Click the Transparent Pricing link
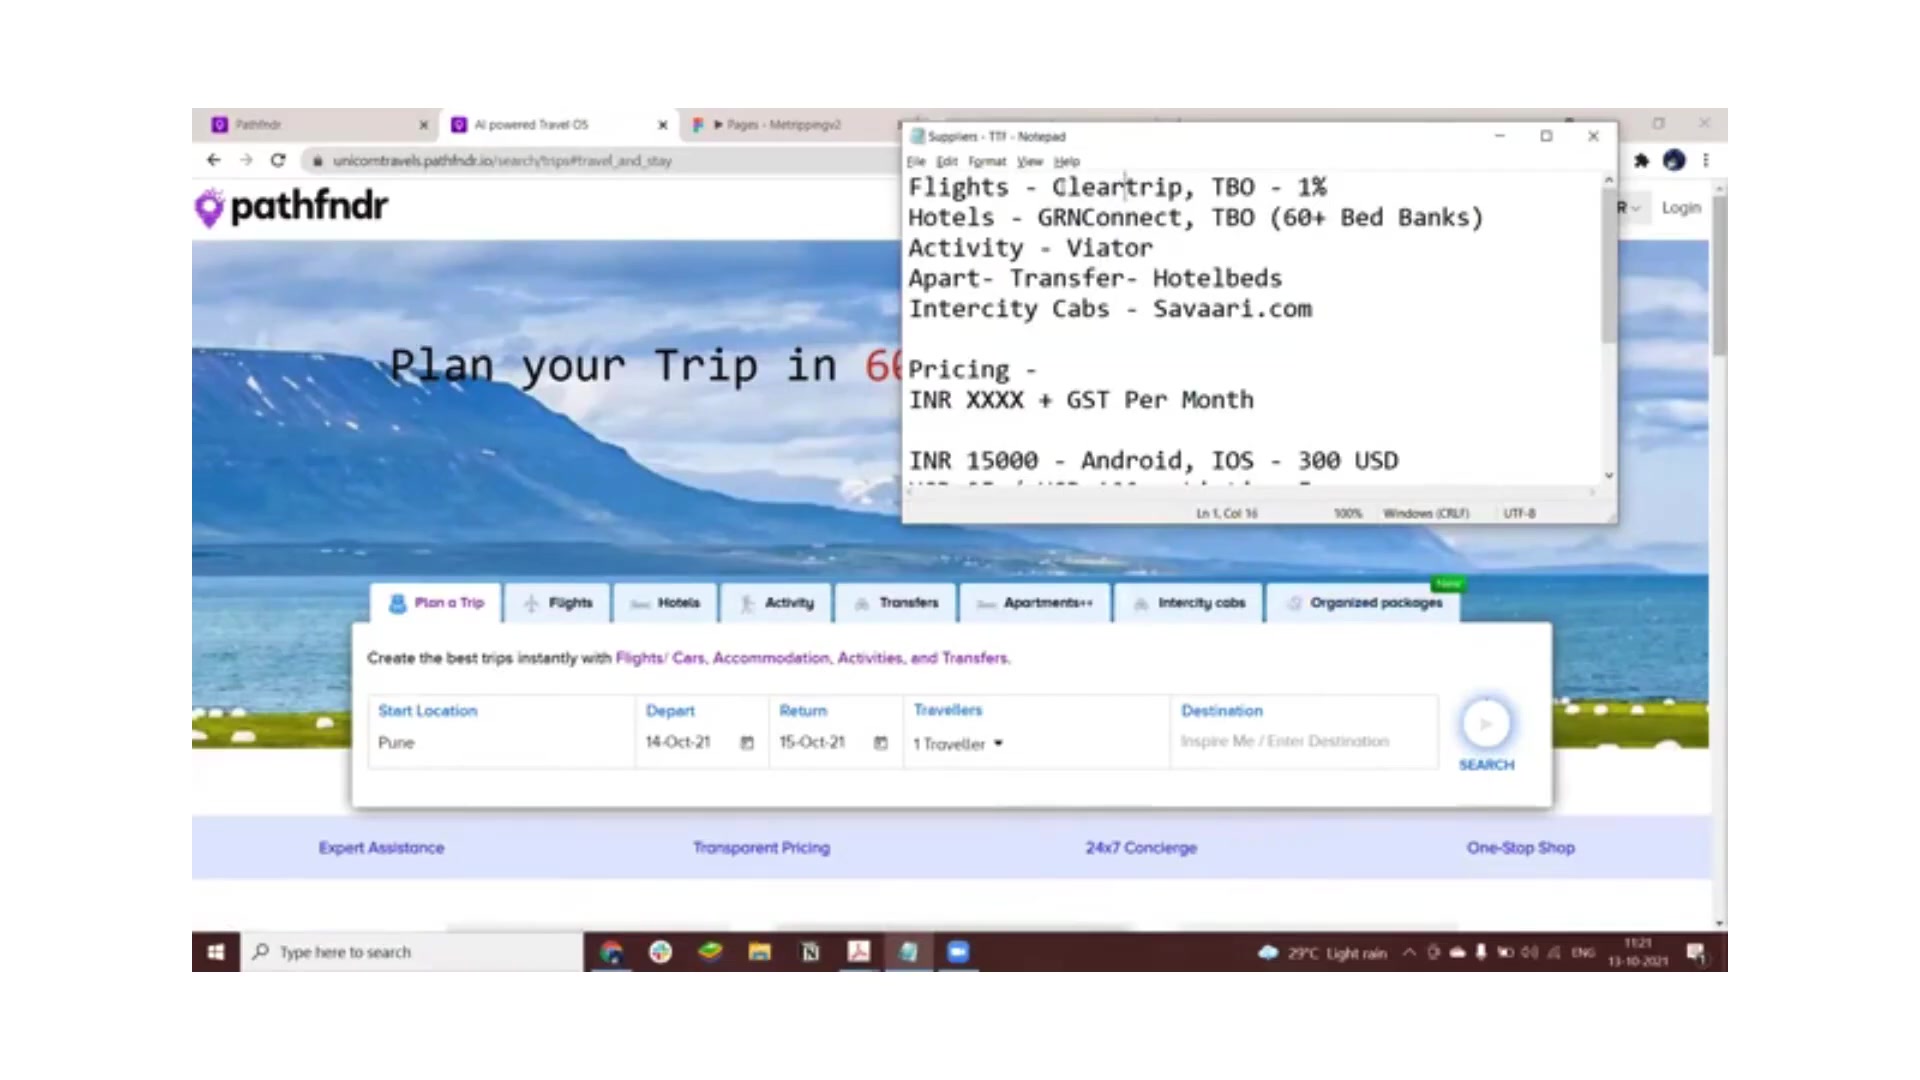The image size is (1920, 1080). (761, 848)
